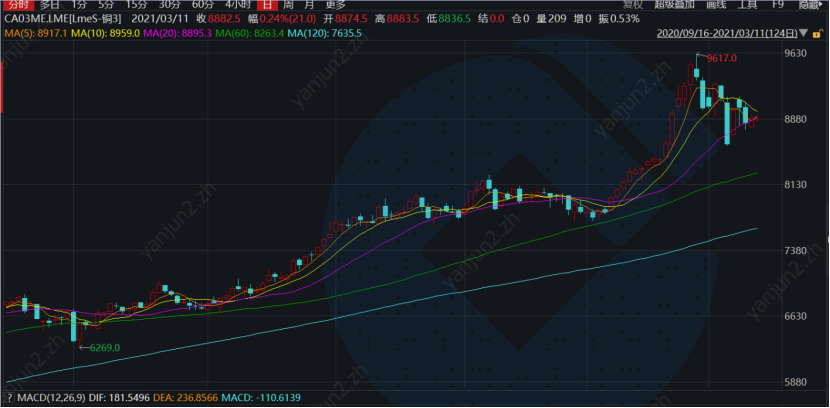Click the 8880 price axis label
This screenshot has height=408, width=830.
[797, 119]
